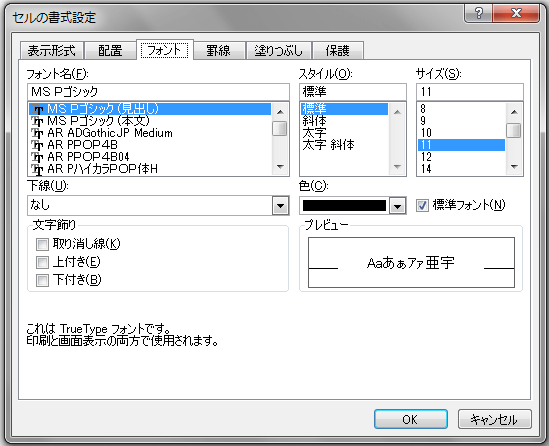The height and width of the screenshot is (446, 549).
Task: Click TrueType icon beside AR PハイカラPOP体H
Action: tap(37, 169)
